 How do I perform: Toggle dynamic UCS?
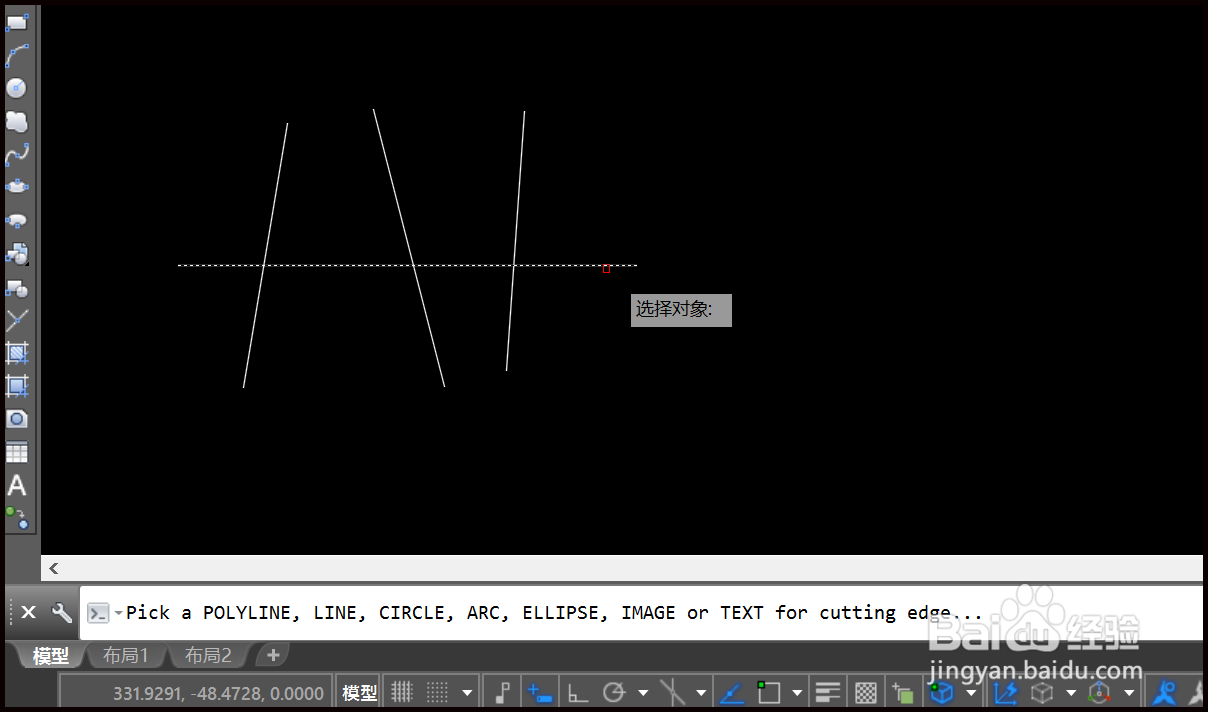point(1005,692)
